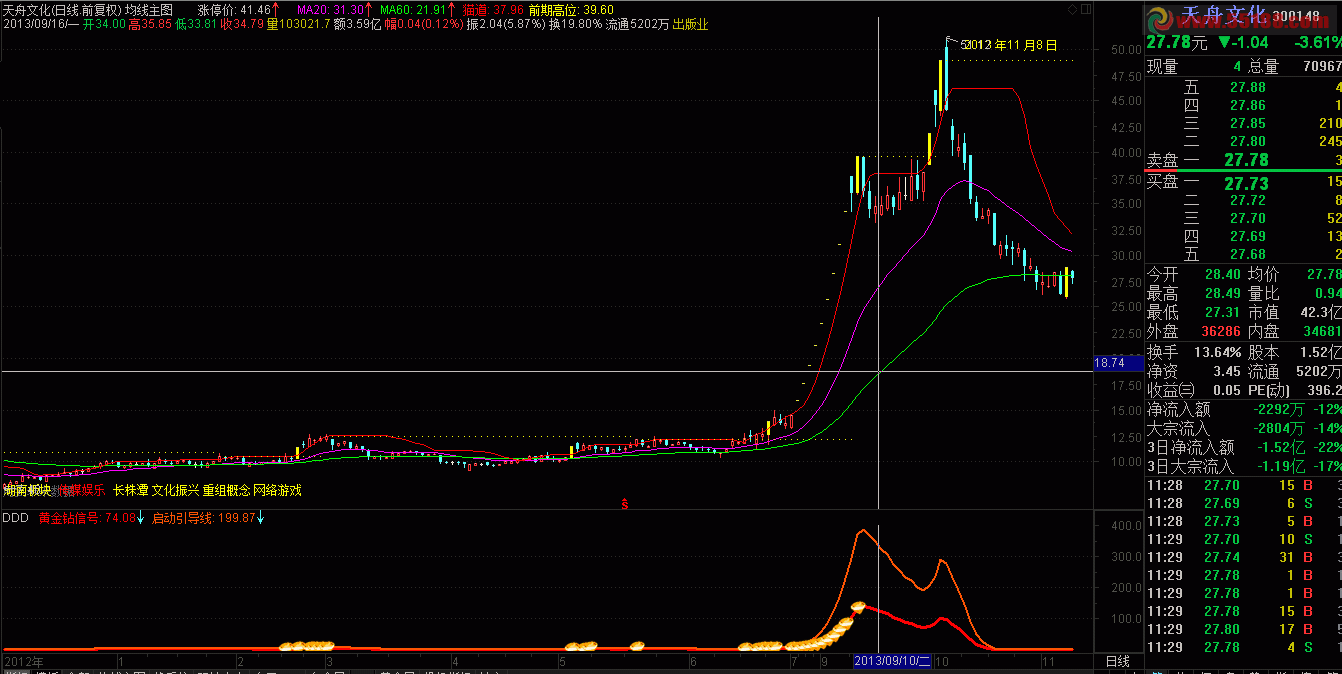
Task: Click the 50.00 price axis label
Action: coord(1126,50)
